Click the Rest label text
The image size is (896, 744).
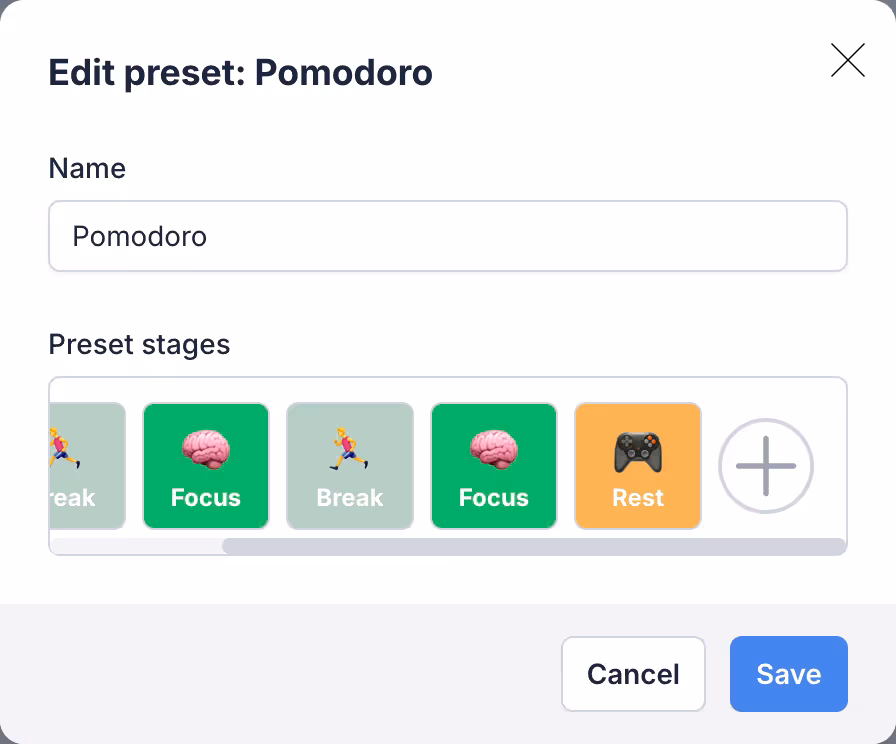tap(638, 498)
